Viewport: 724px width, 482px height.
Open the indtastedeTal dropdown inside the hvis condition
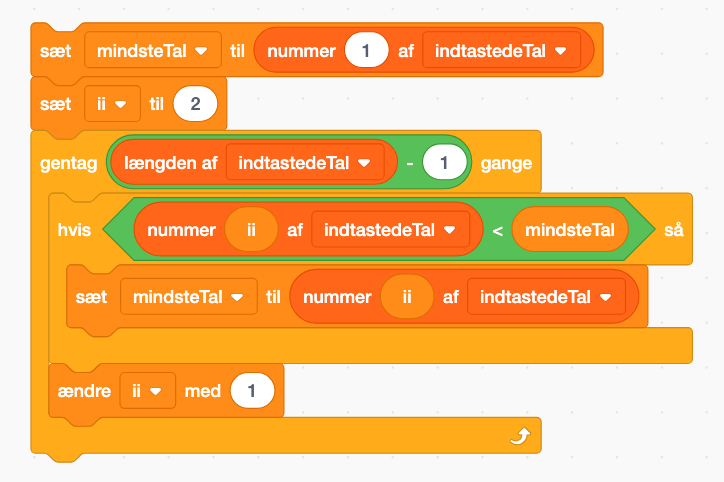(448, 230)
